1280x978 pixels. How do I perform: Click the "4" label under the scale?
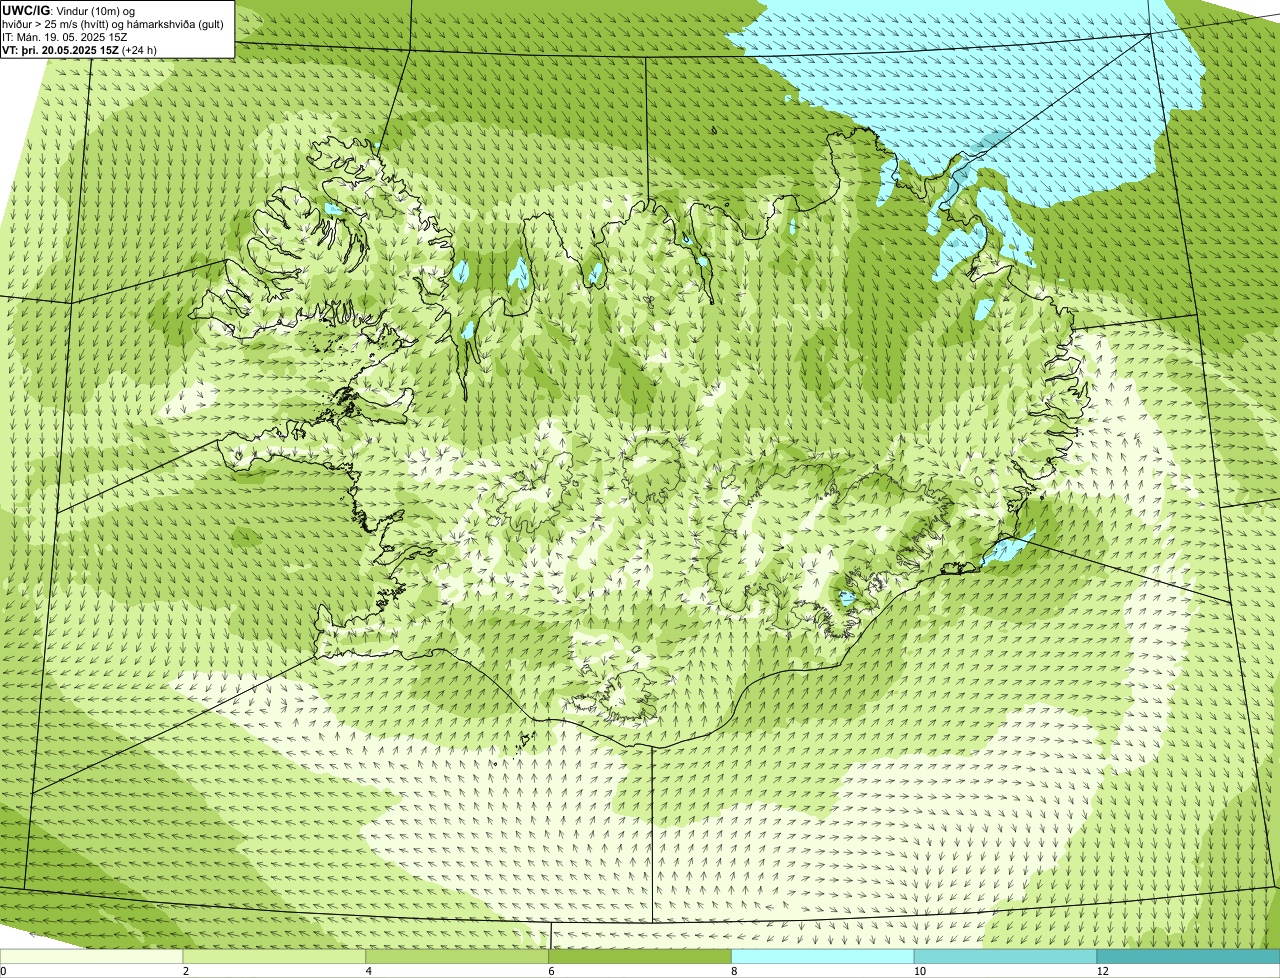click(369, 971)
